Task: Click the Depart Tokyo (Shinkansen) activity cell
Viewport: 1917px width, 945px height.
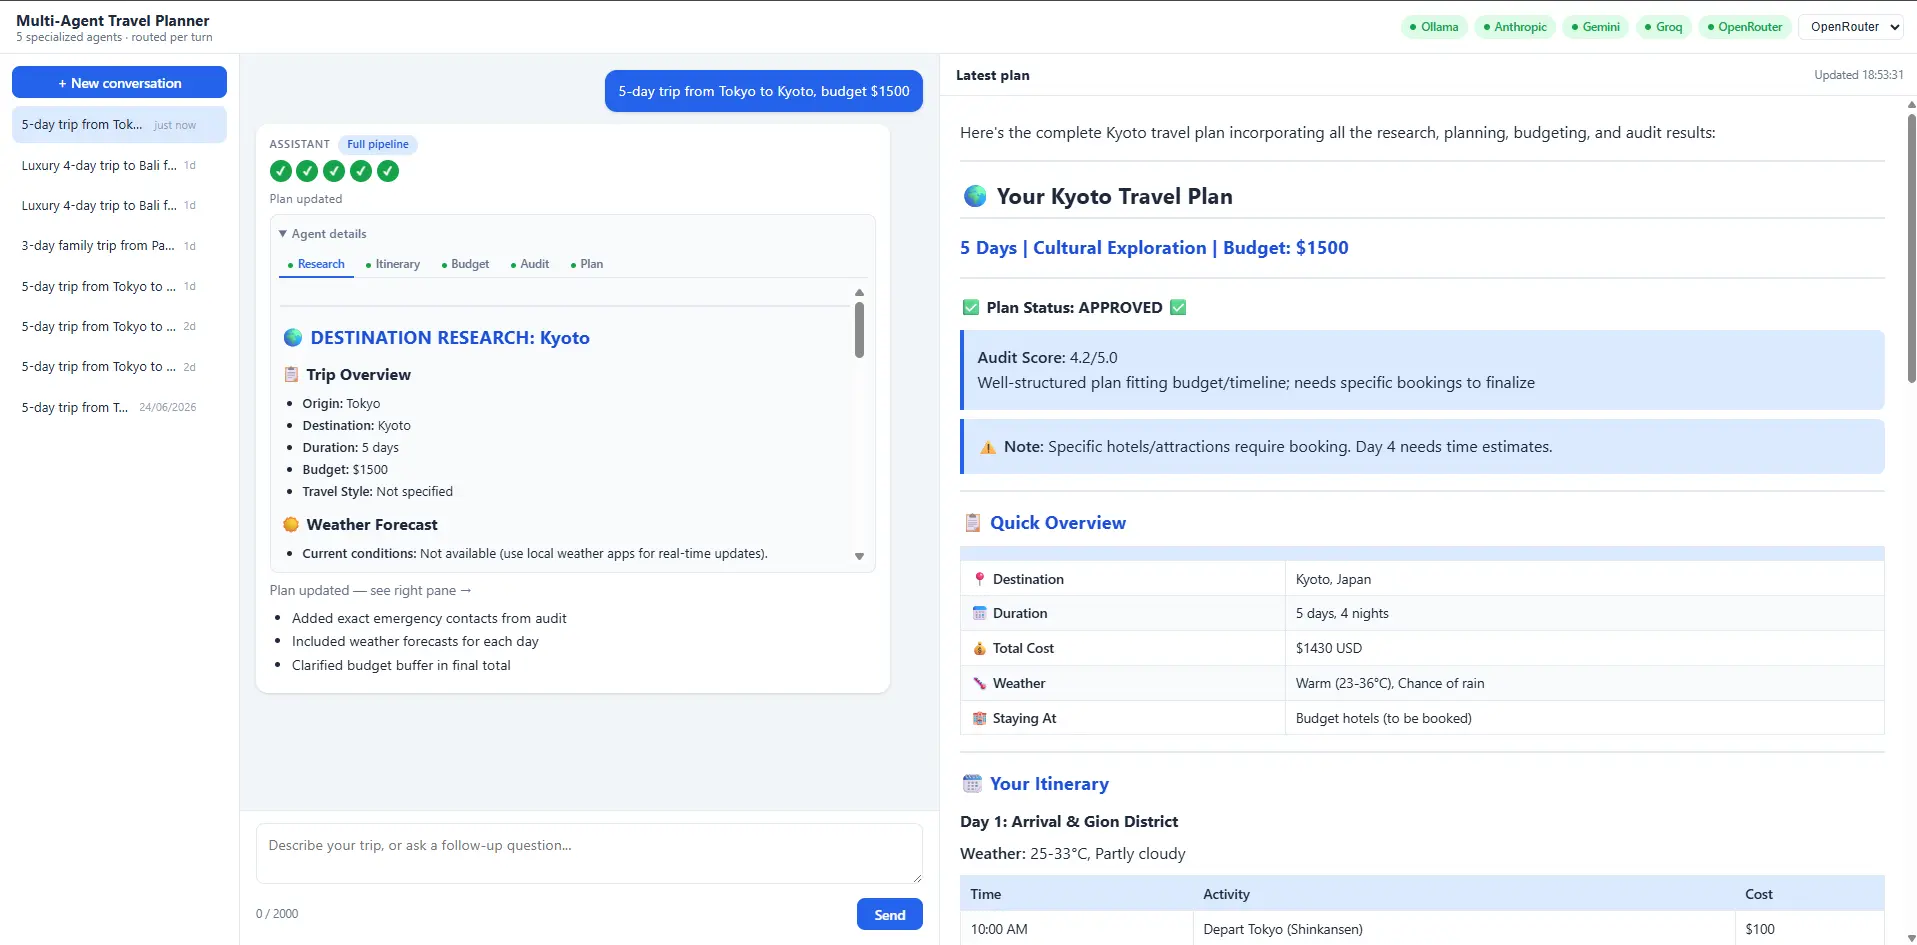Action: coord(1463,929)
